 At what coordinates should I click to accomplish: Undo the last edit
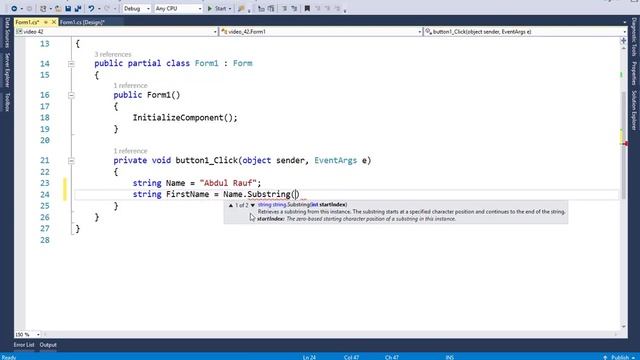pos(91,8)
